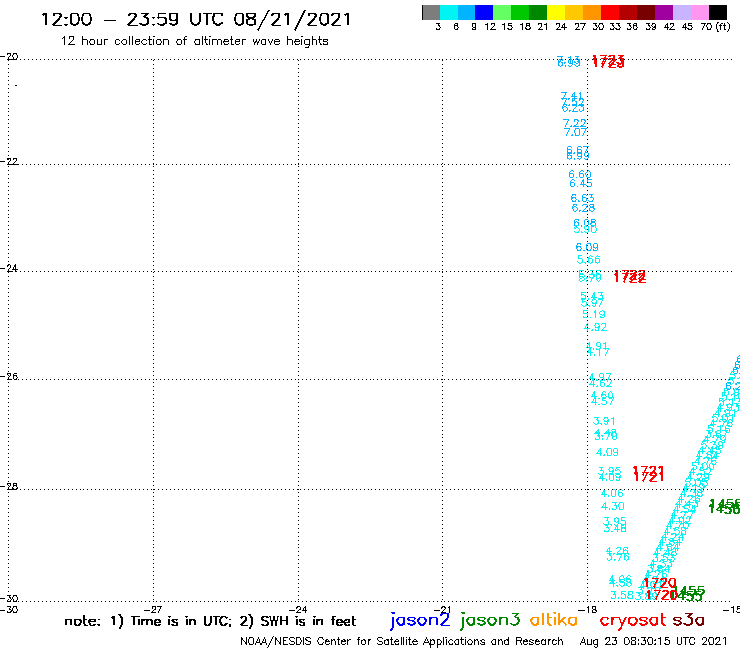
Task: Click wave height value 7.41
Action: (x=572, y=96)
